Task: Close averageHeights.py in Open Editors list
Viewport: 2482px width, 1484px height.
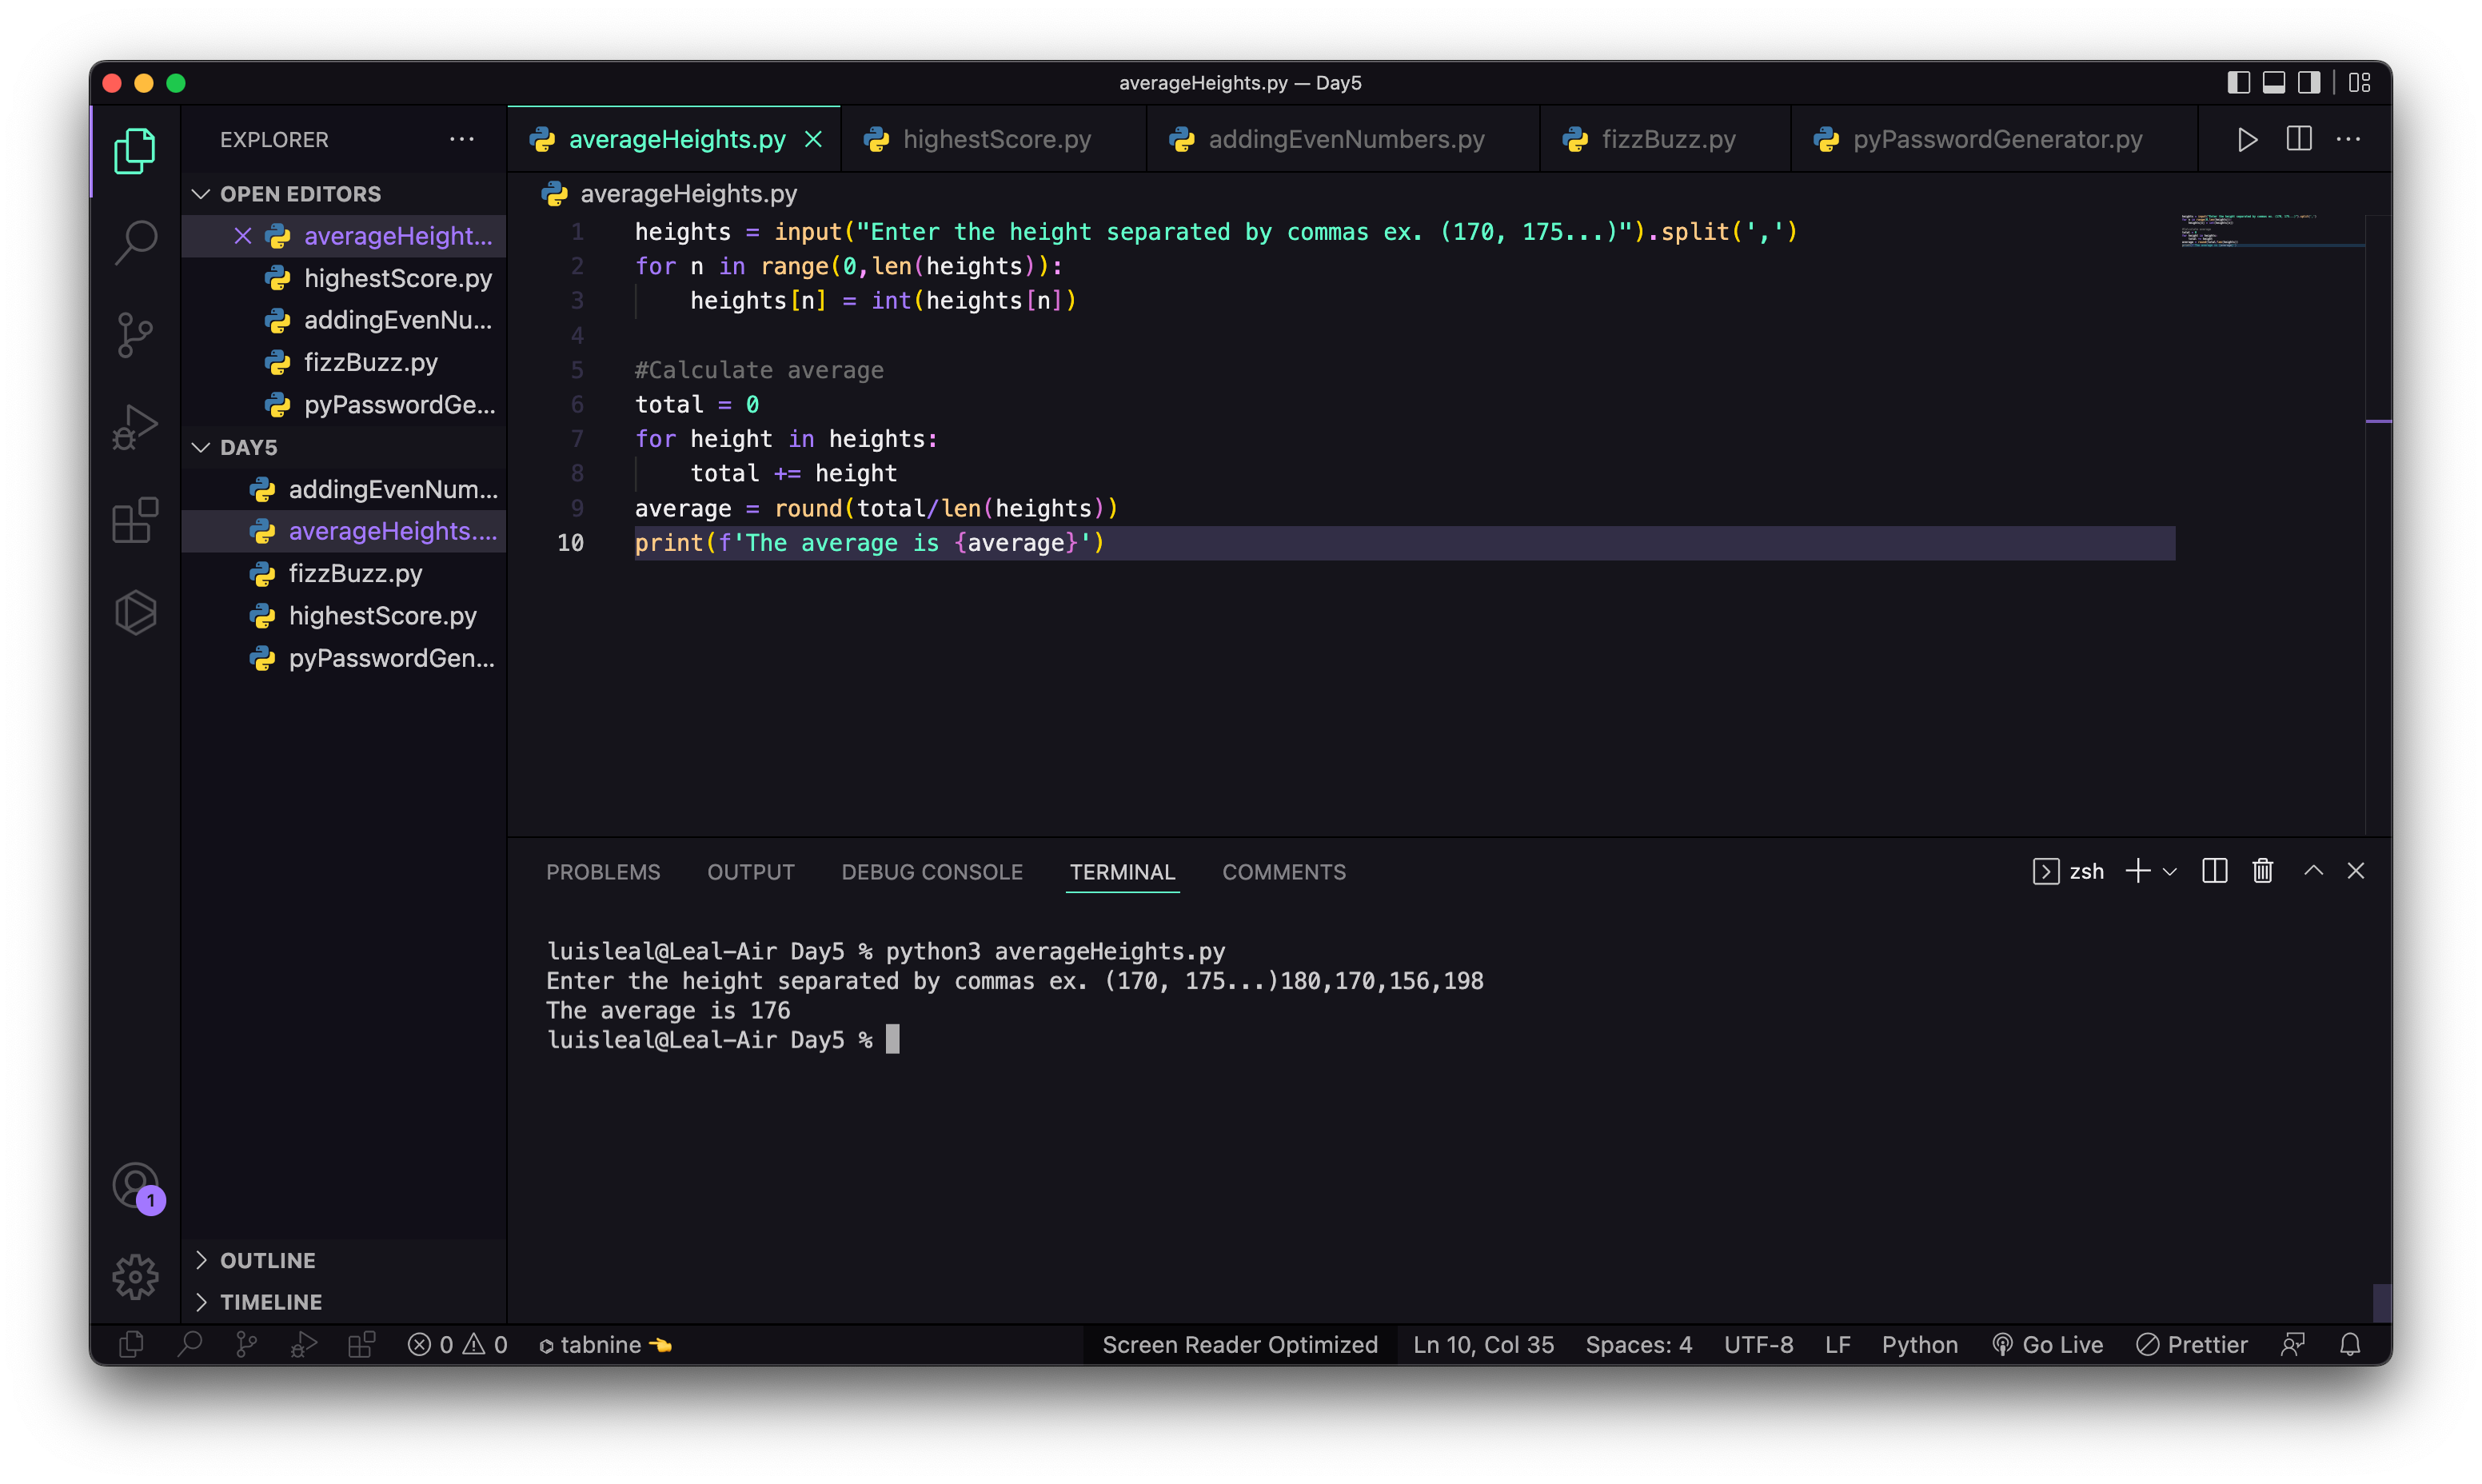Action: point(242,236)
